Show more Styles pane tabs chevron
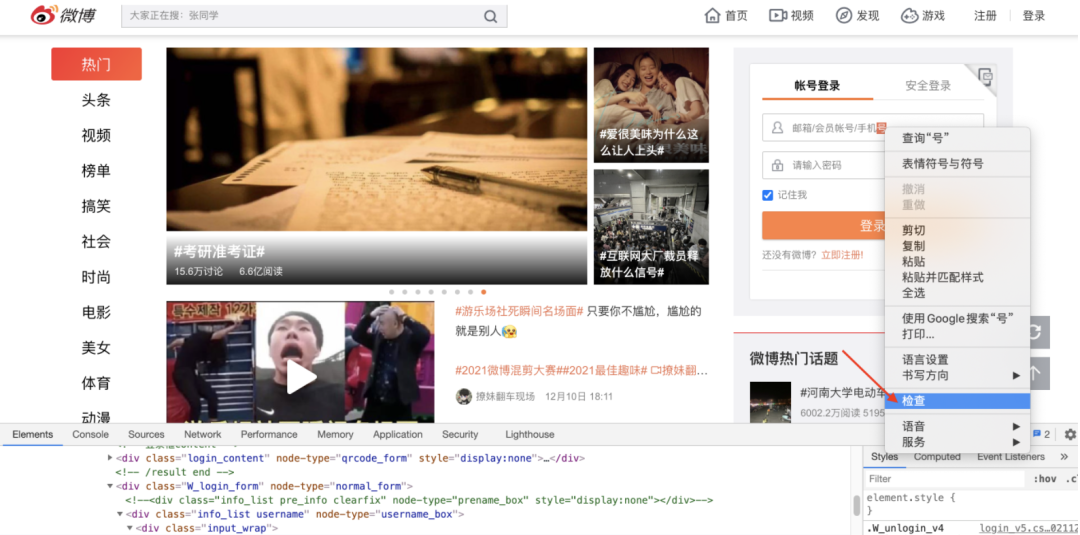The image size is (1080, 535). 1064,457
